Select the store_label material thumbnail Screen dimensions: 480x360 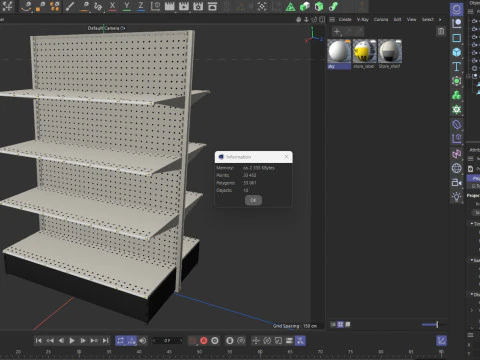coord(364,51)
